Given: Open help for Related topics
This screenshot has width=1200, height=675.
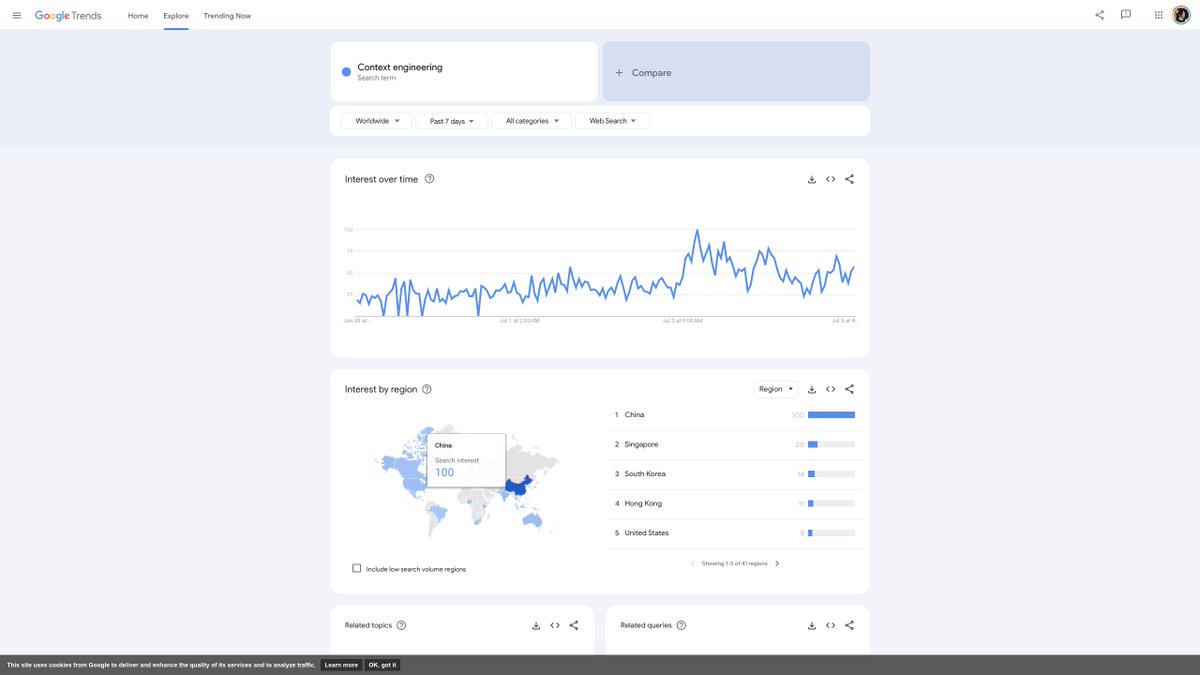Looking at the screenshot, I should pyautogui.click(x=401, y=625).
